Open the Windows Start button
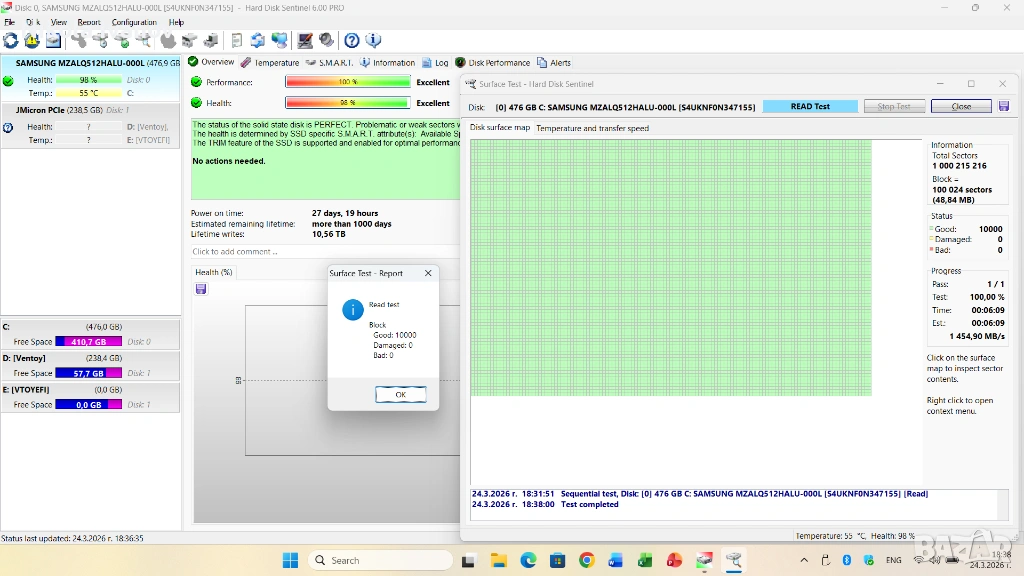This screenshot has height=576, width=1024. tap(290, 560)
